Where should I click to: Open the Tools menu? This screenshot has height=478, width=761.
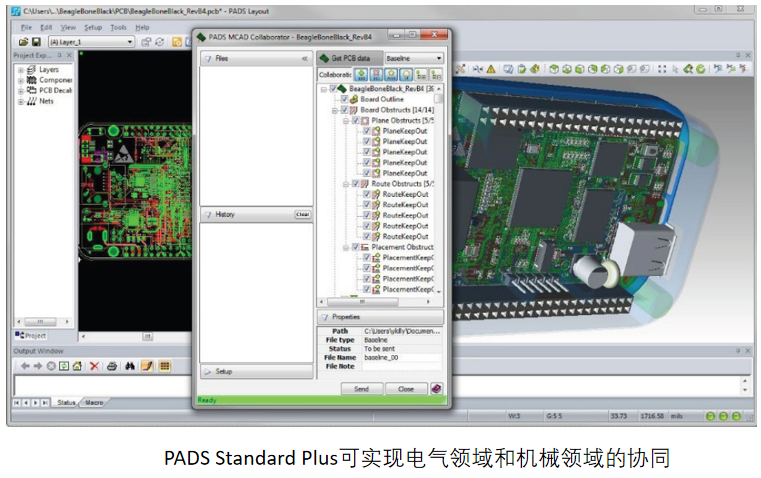coord(118,28)
